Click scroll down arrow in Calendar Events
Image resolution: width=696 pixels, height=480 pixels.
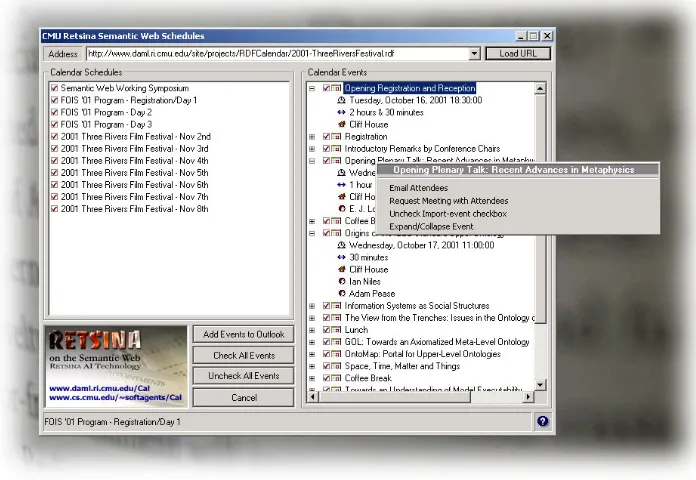(540, 385)
